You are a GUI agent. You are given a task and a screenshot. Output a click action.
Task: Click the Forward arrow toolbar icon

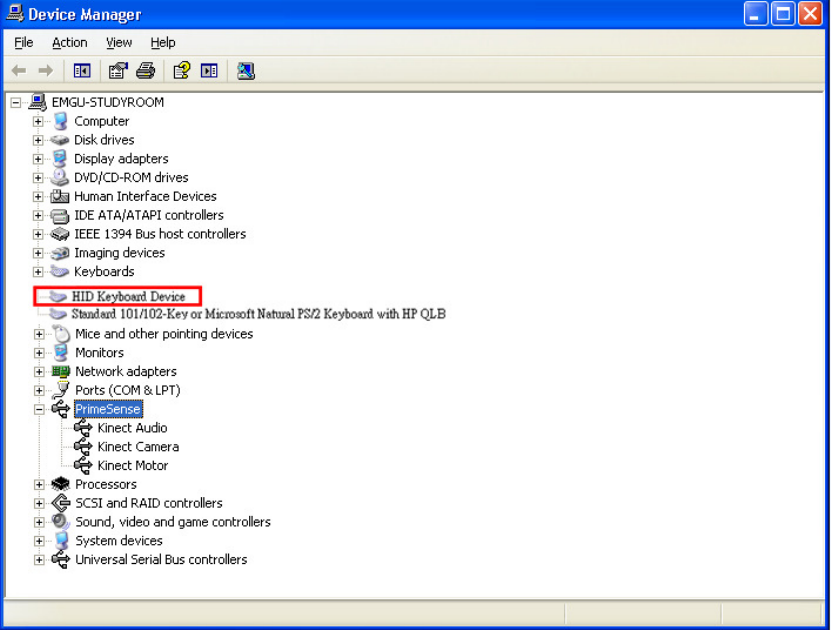click(46, 70)
